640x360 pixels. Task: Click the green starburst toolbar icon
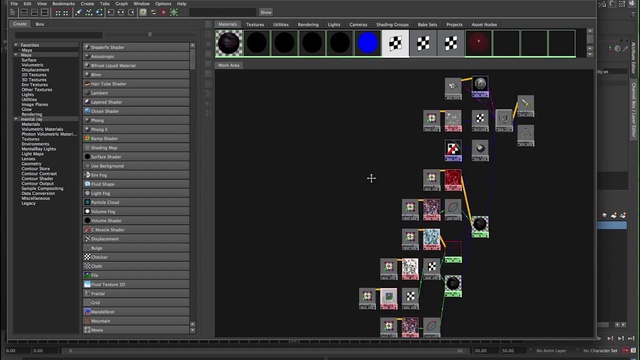[174, 12]
